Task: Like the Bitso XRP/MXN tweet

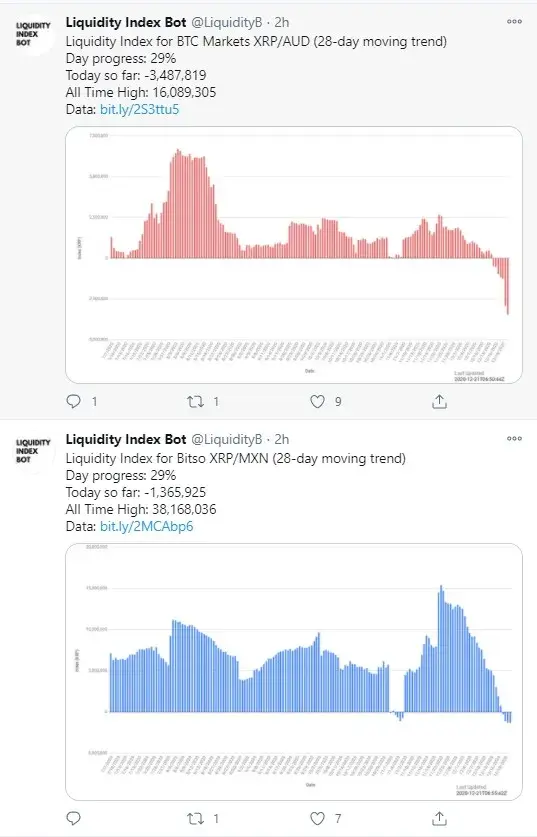Action: coord(318,818)
